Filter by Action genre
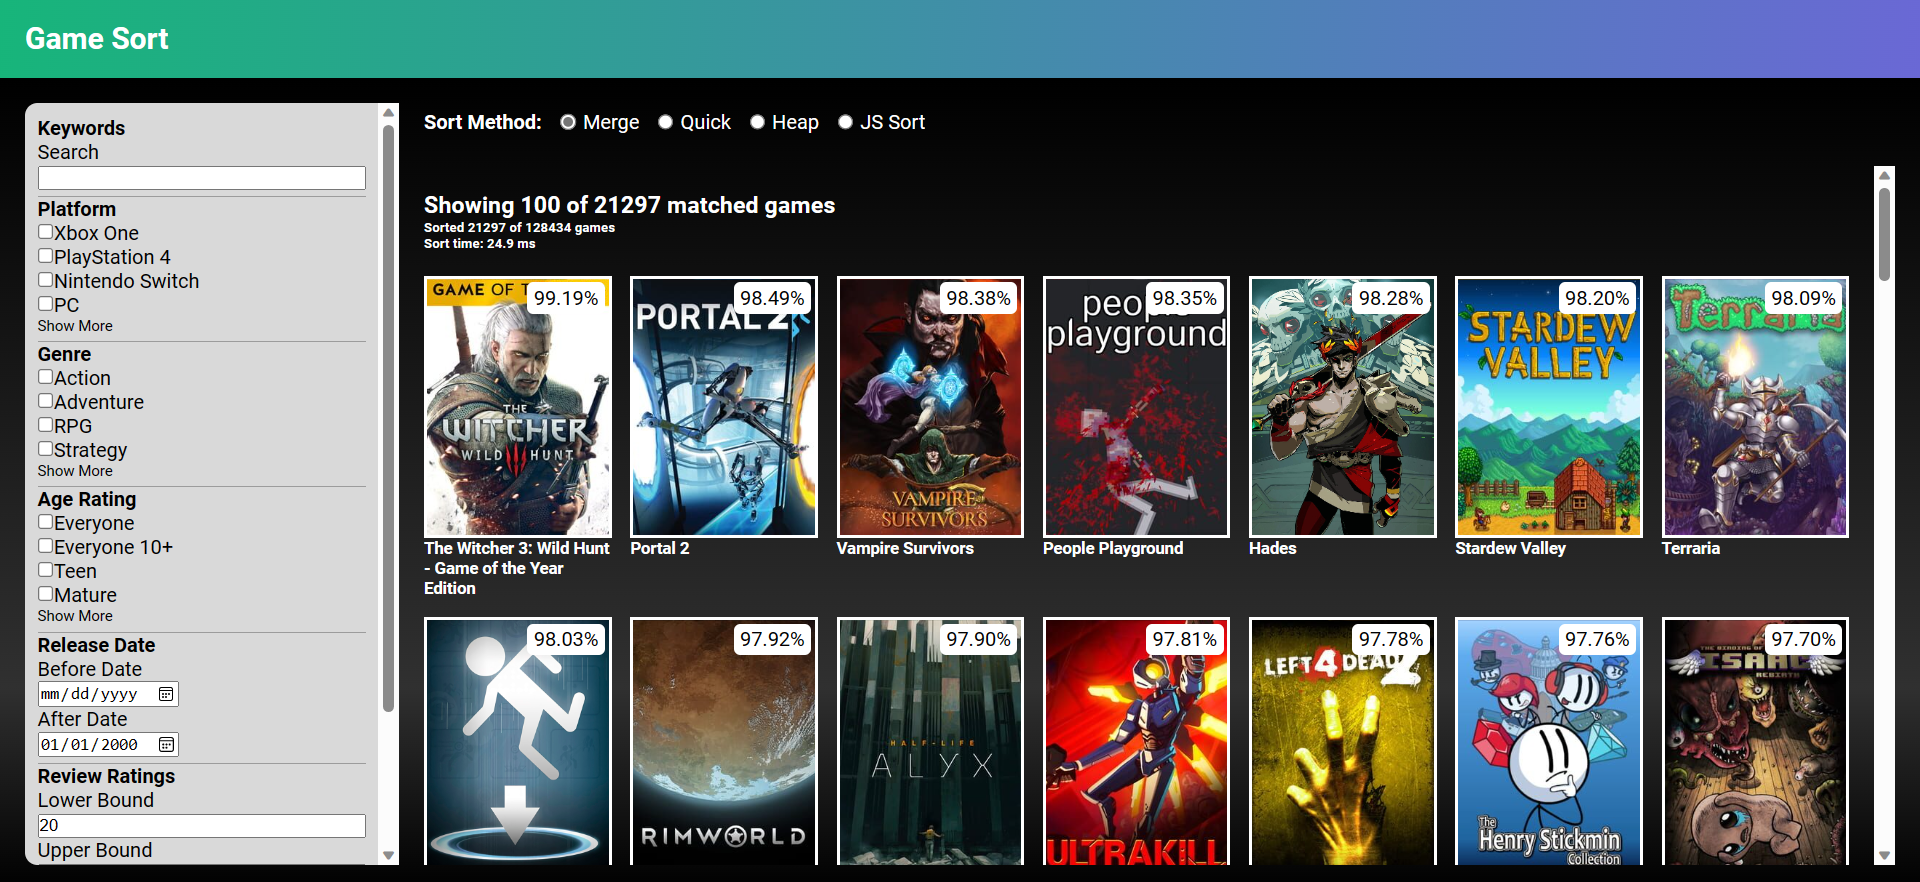Viewport: 1920px width, 882px height. tap(46, 377)
